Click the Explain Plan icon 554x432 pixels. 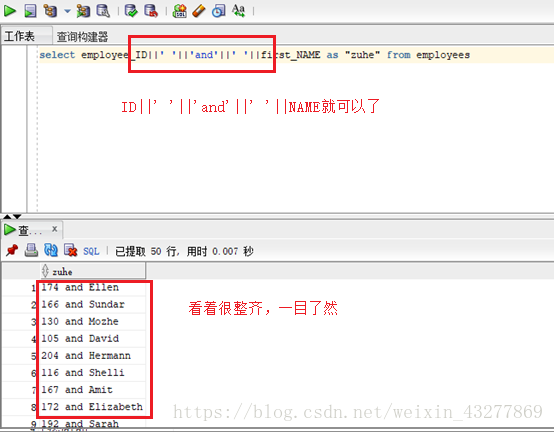[x=50, y=11]
